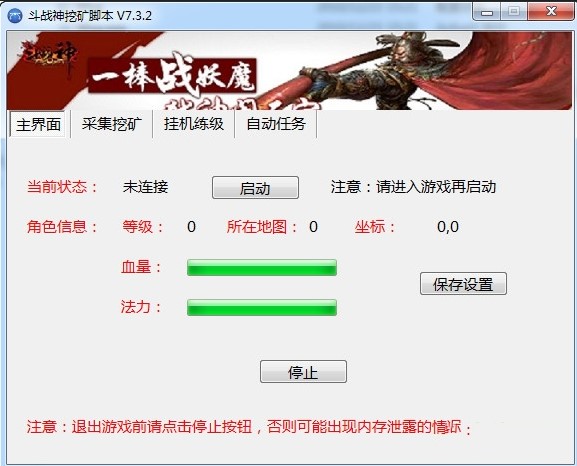Click the 坐标 value 0,0

point(448,227)
